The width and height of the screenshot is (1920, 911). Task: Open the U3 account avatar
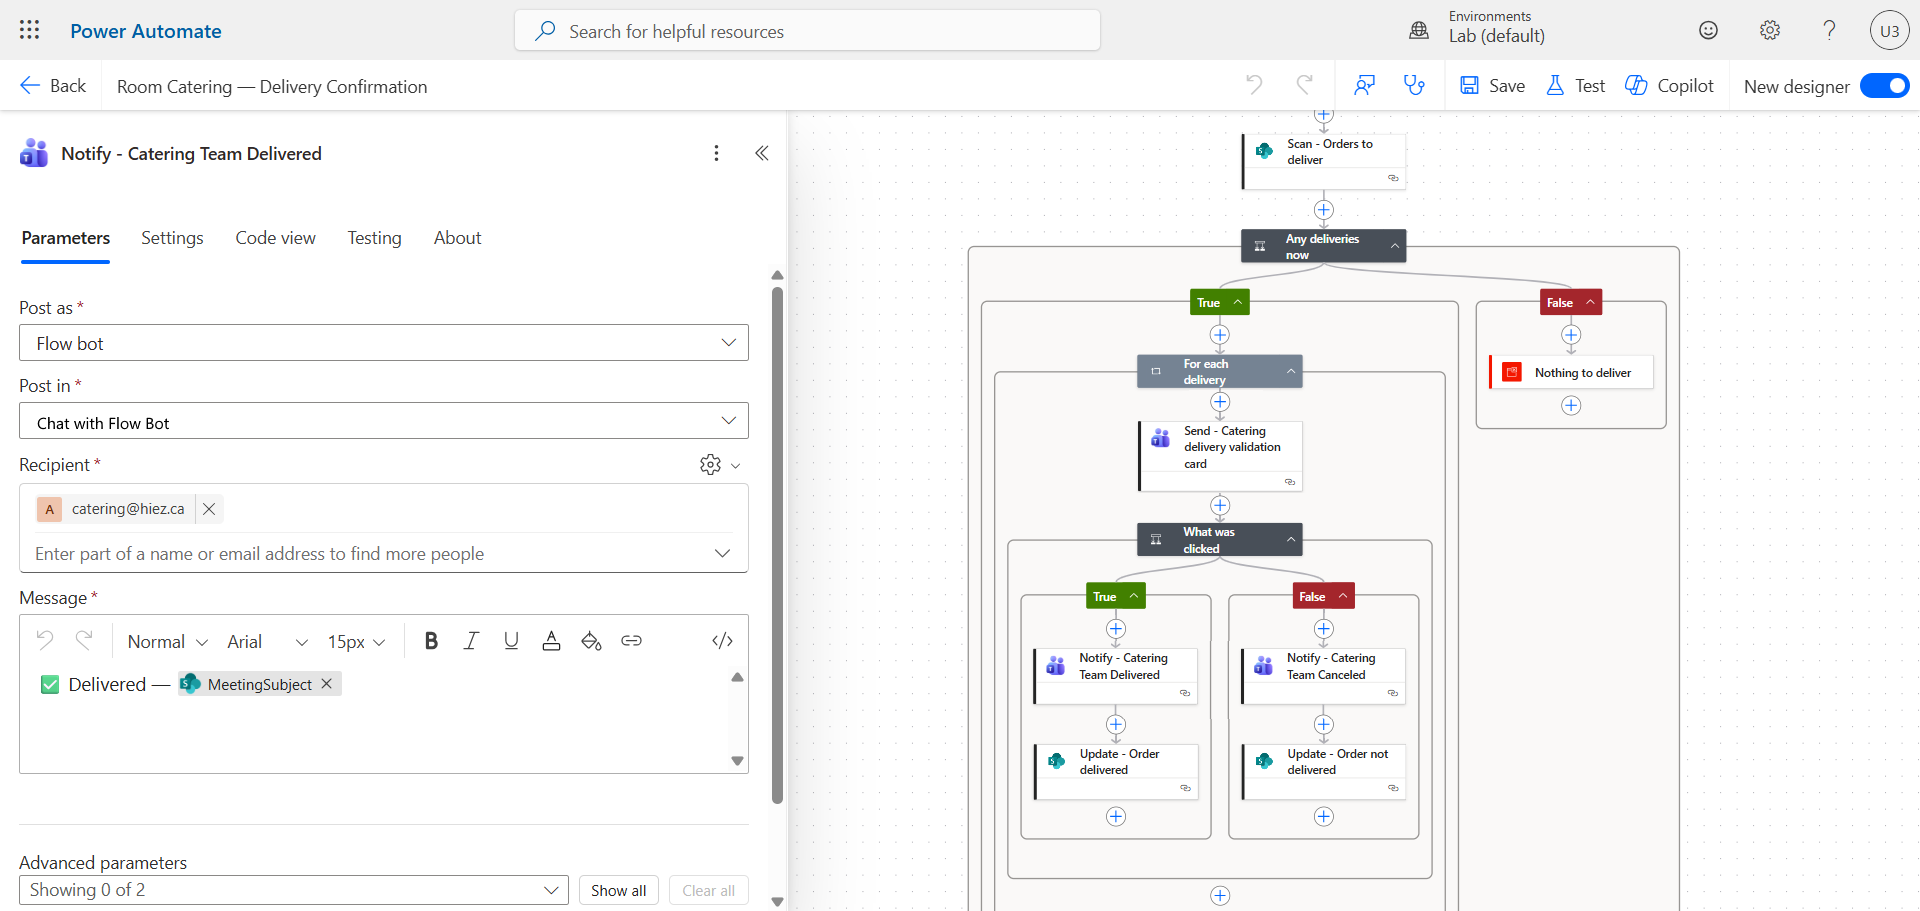(x=1889, y=30)
